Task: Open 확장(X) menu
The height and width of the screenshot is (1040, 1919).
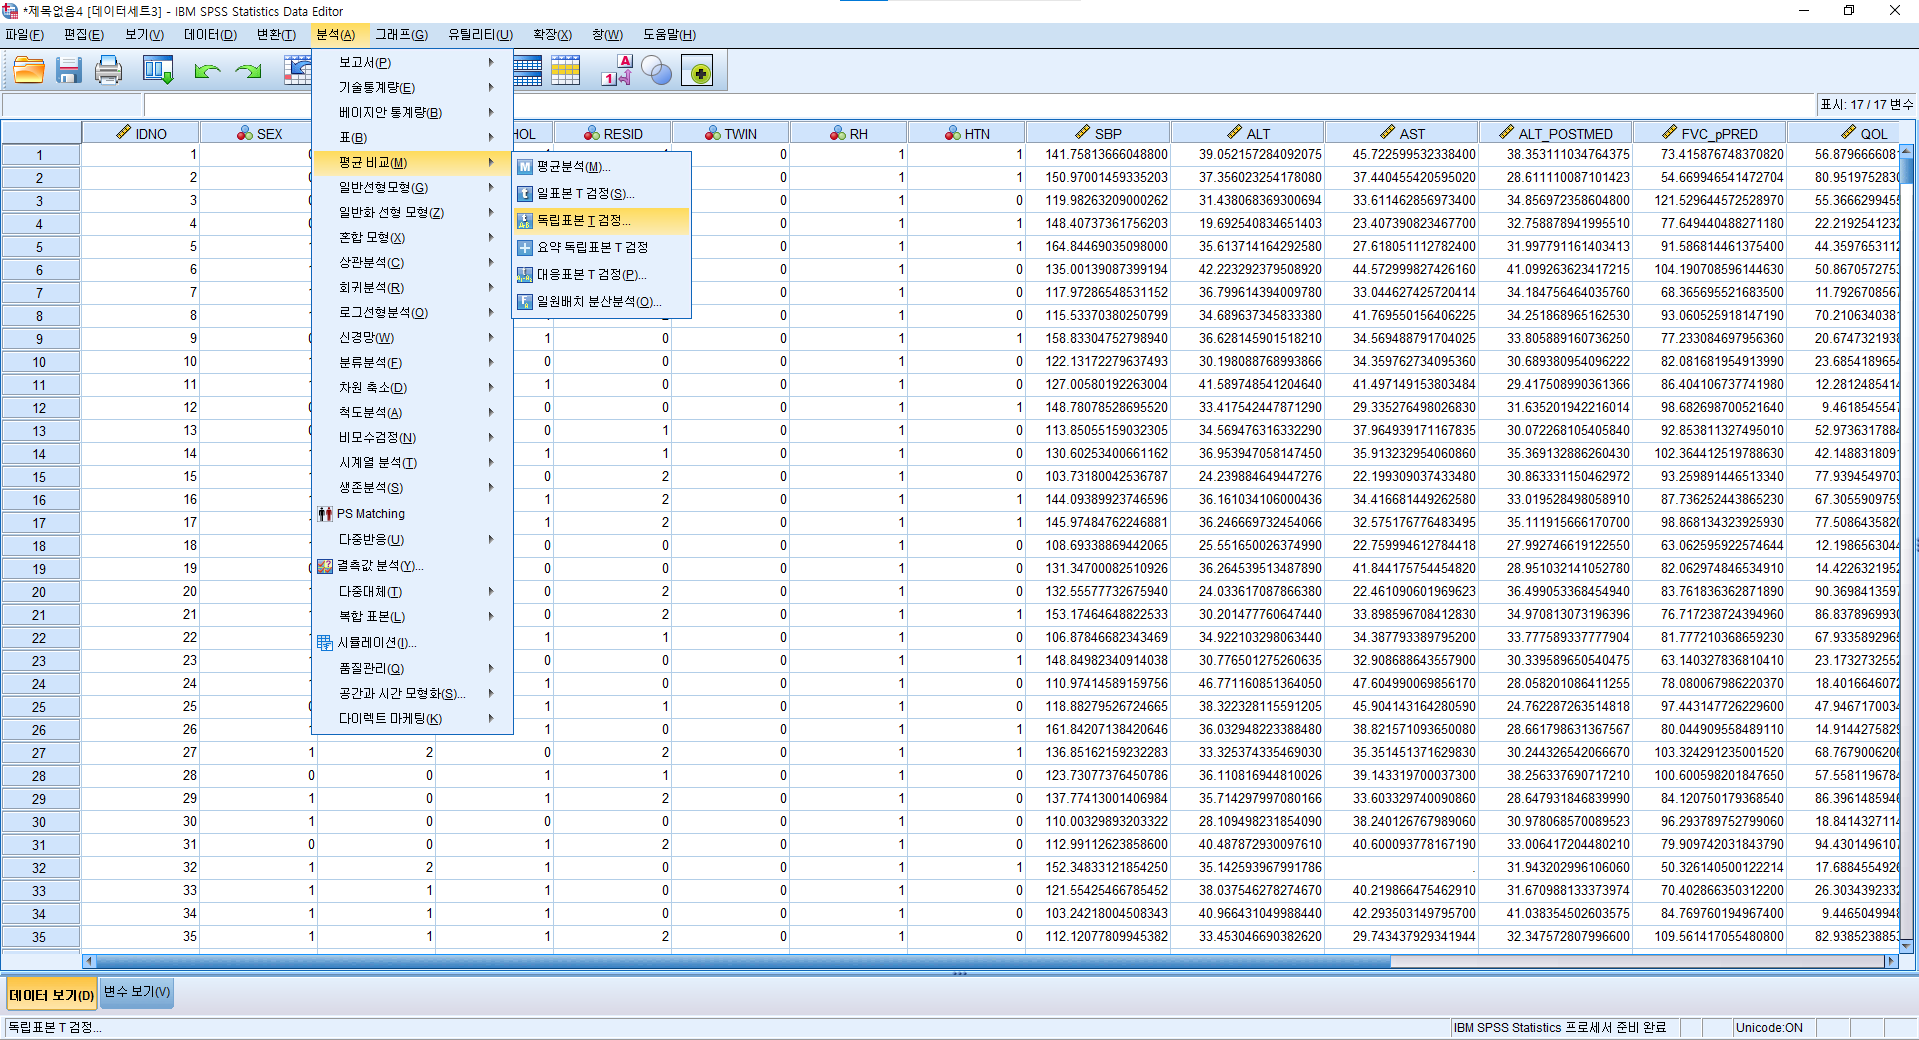Action: point(552,35)
